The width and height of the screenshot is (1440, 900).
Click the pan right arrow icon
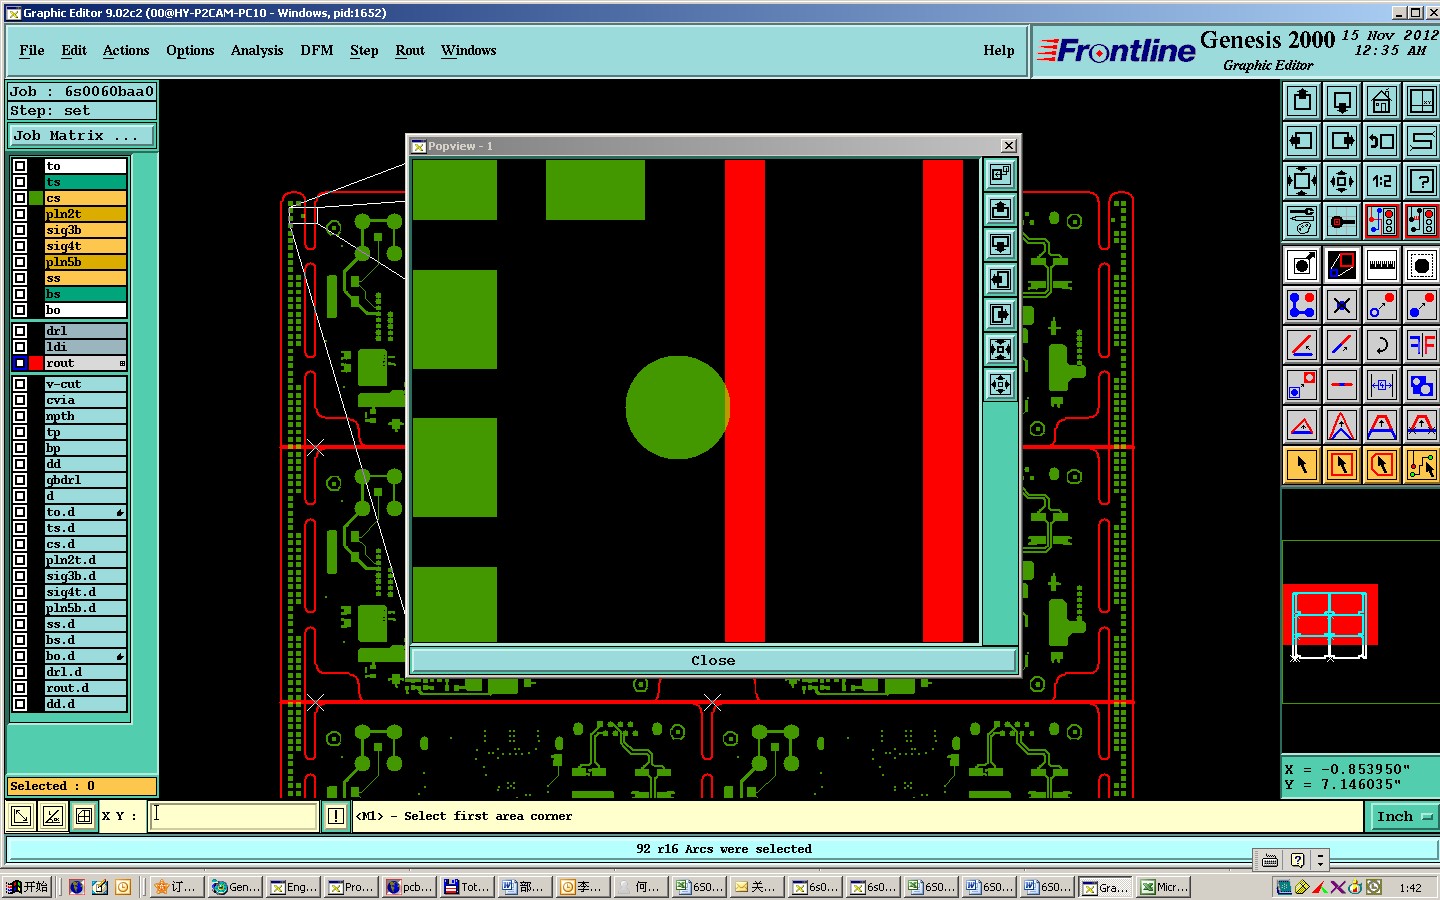click(x=1342, y=141)
